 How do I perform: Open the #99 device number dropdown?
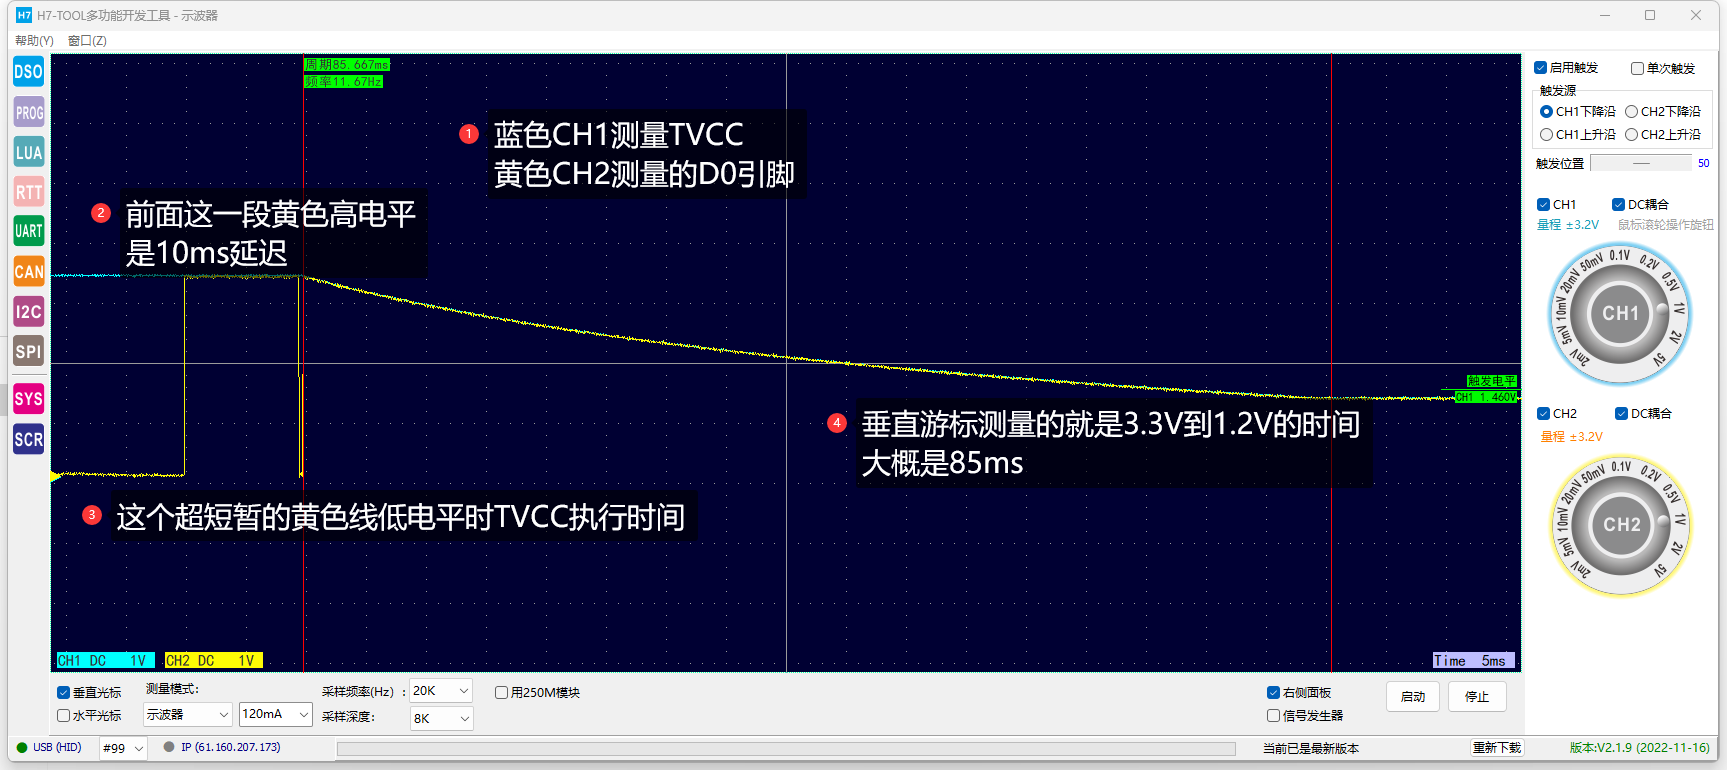click(124, 748)
